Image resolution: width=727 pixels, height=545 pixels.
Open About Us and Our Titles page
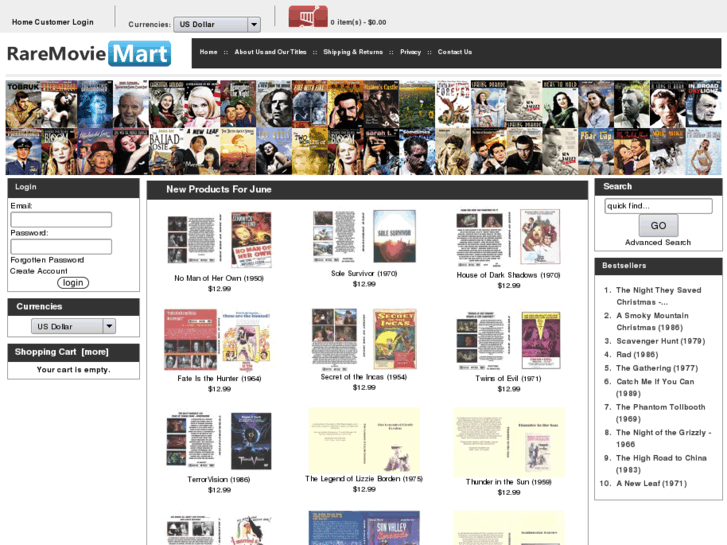[270, 52]
